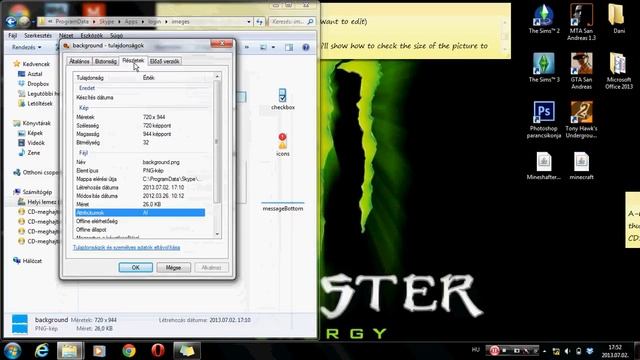
Task: Pause recording via red tray button
Action: [494, 351]
